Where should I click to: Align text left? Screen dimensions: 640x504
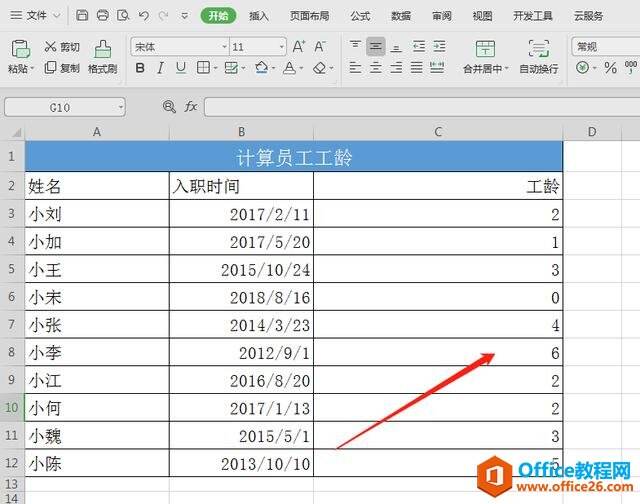pos(355,67)
